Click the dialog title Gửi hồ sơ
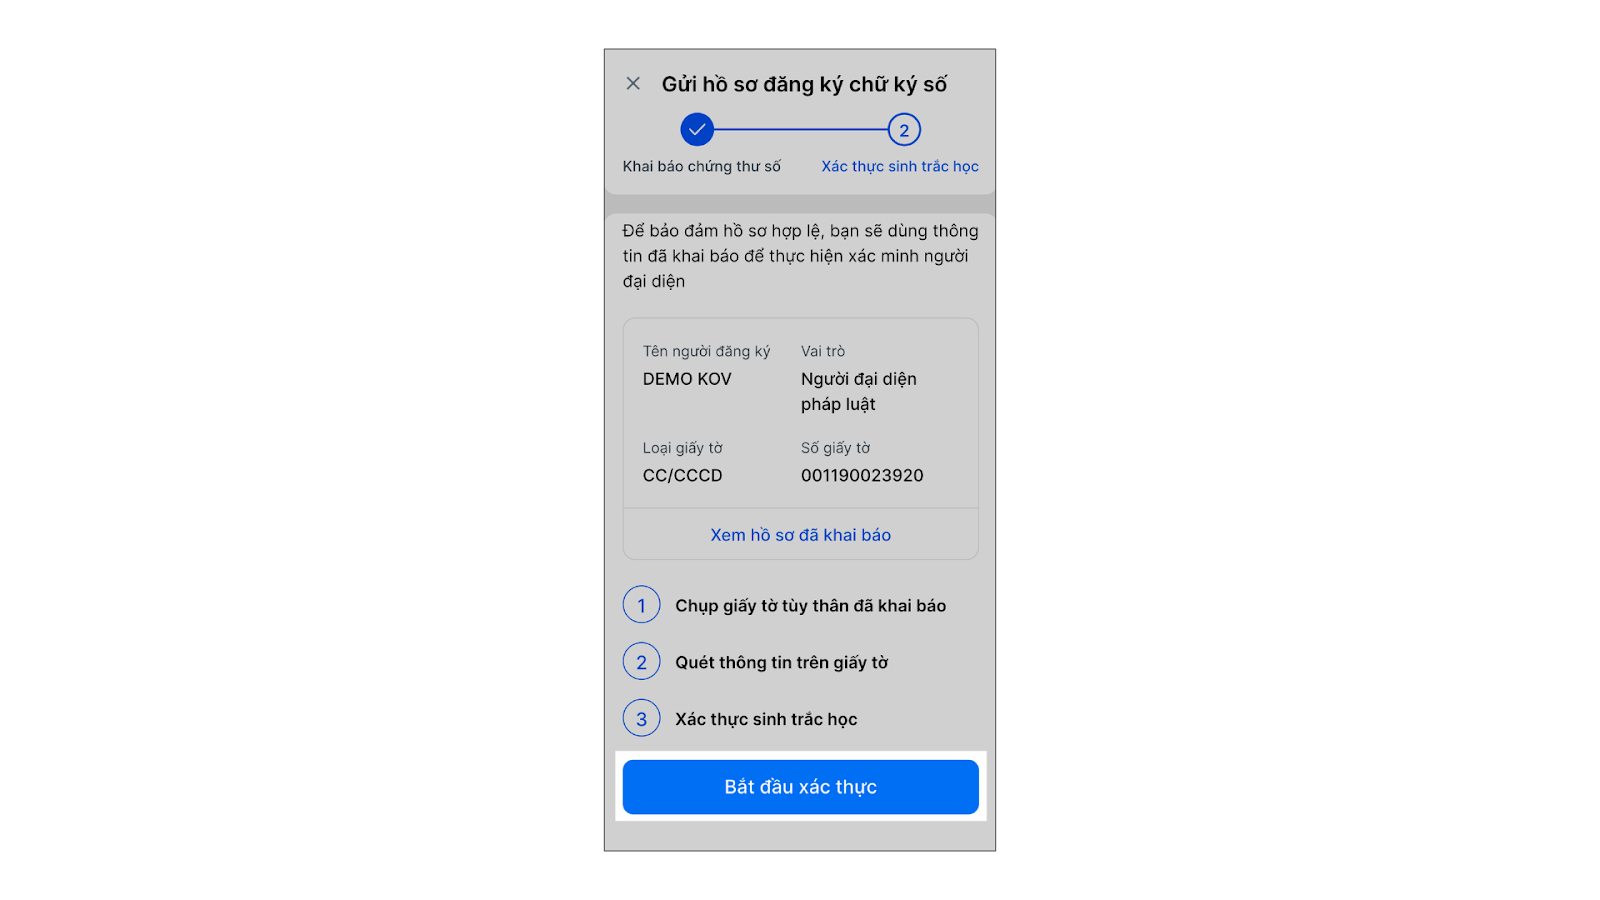The width and height of the screenshot is (1600, 900). [x=804, y=85]
